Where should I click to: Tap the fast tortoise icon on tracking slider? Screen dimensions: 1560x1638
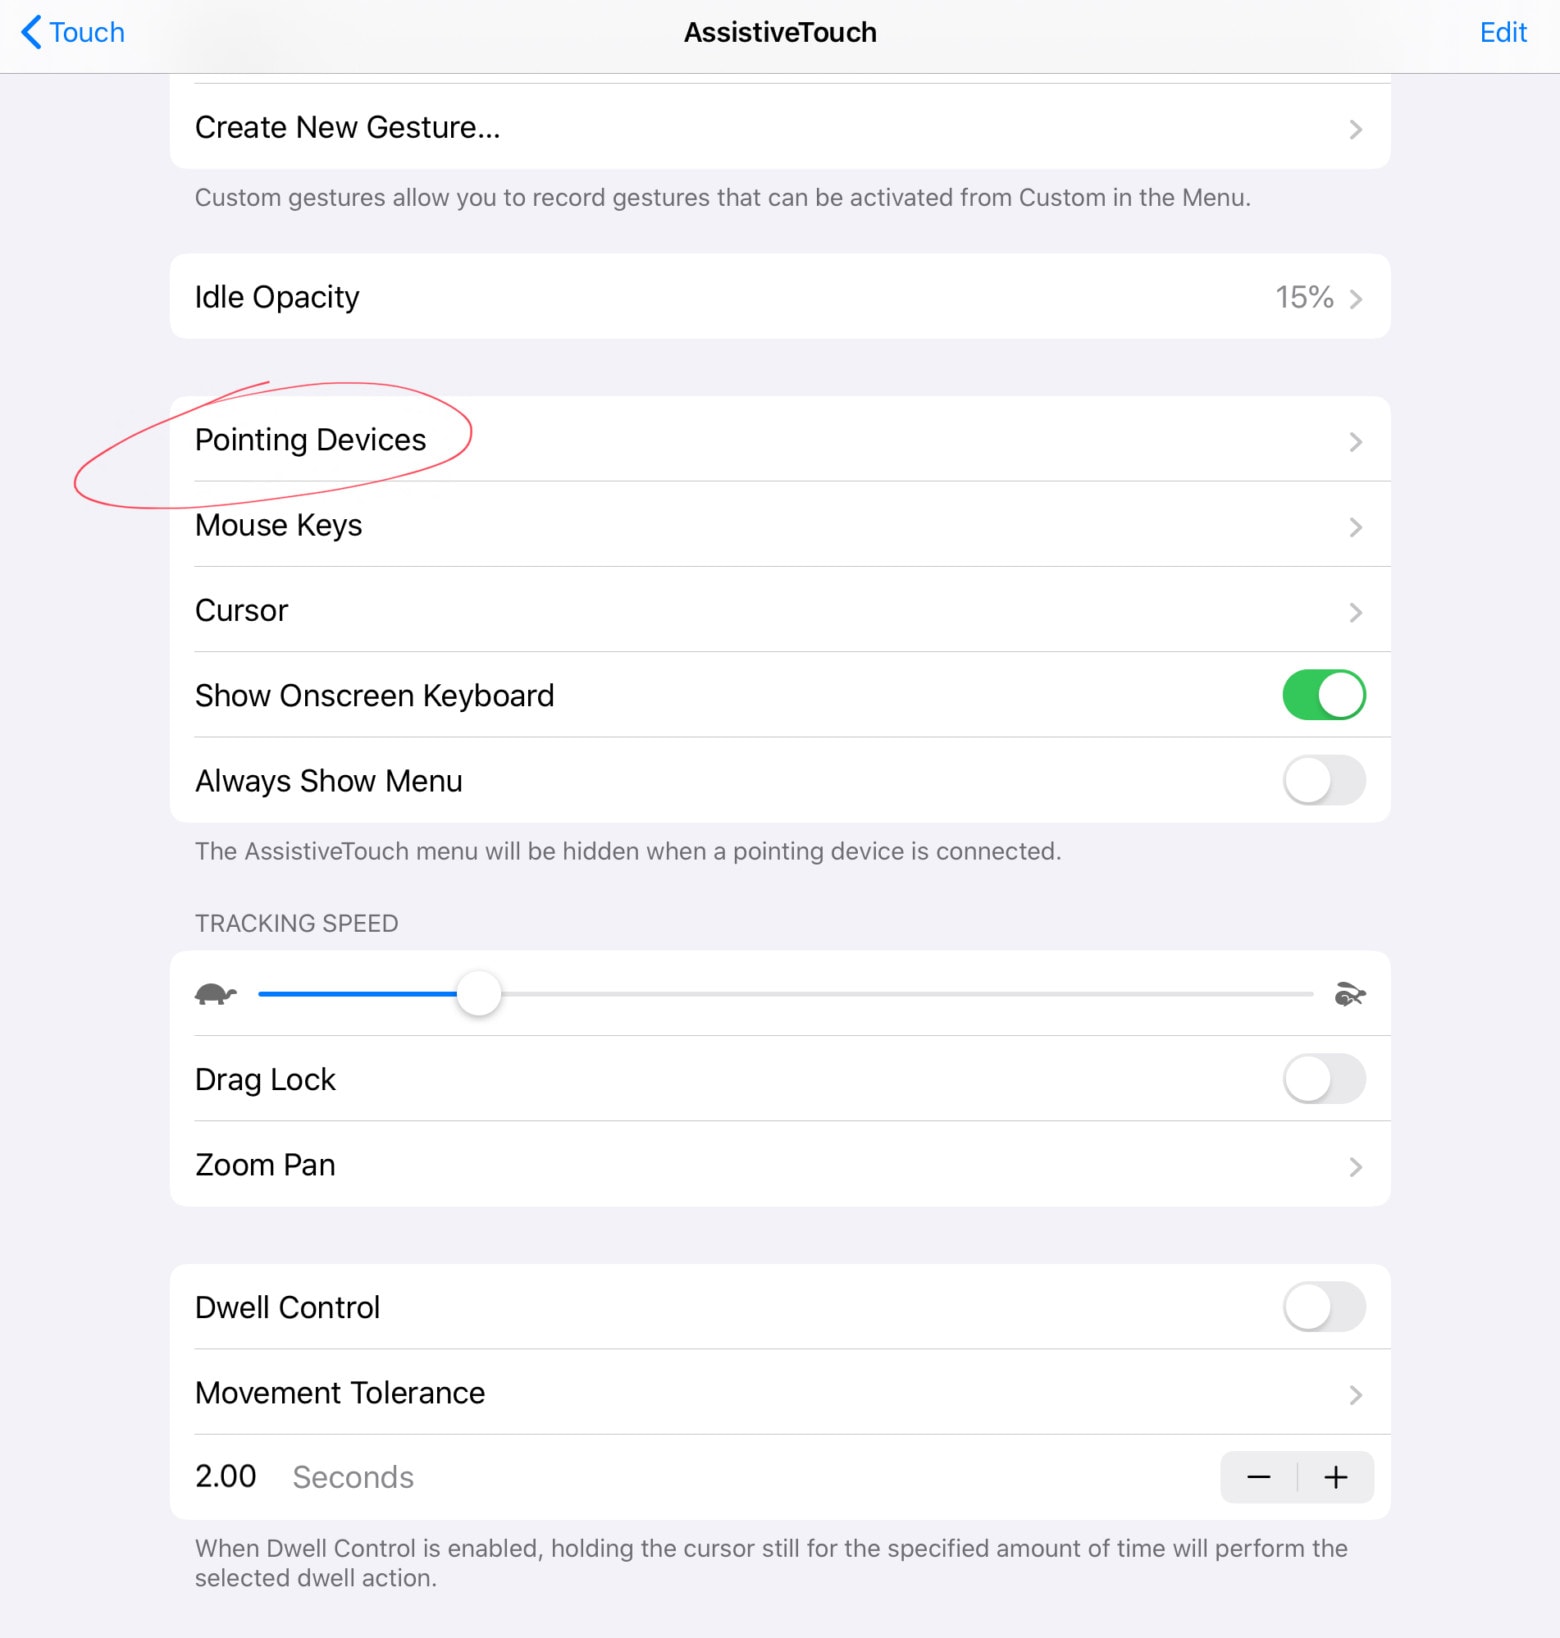[x=1349, y=993]
